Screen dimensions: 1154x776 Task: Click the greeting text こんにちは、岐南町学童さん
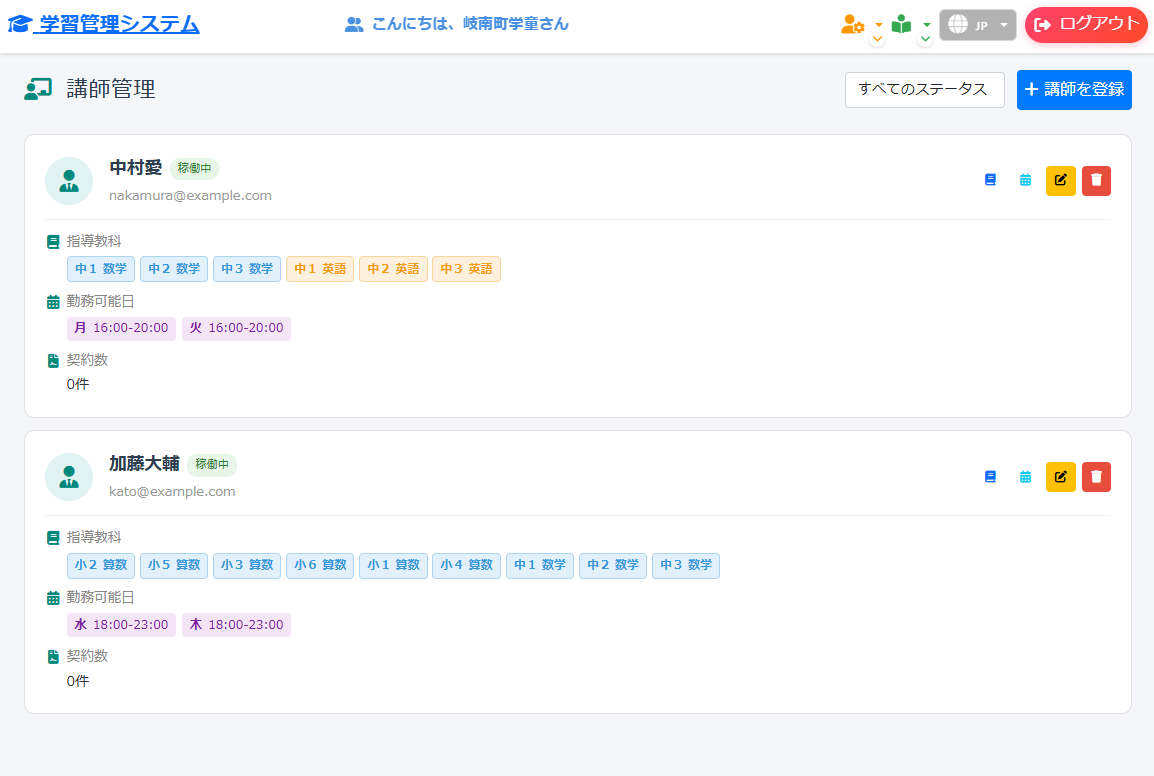coord(470,24)
